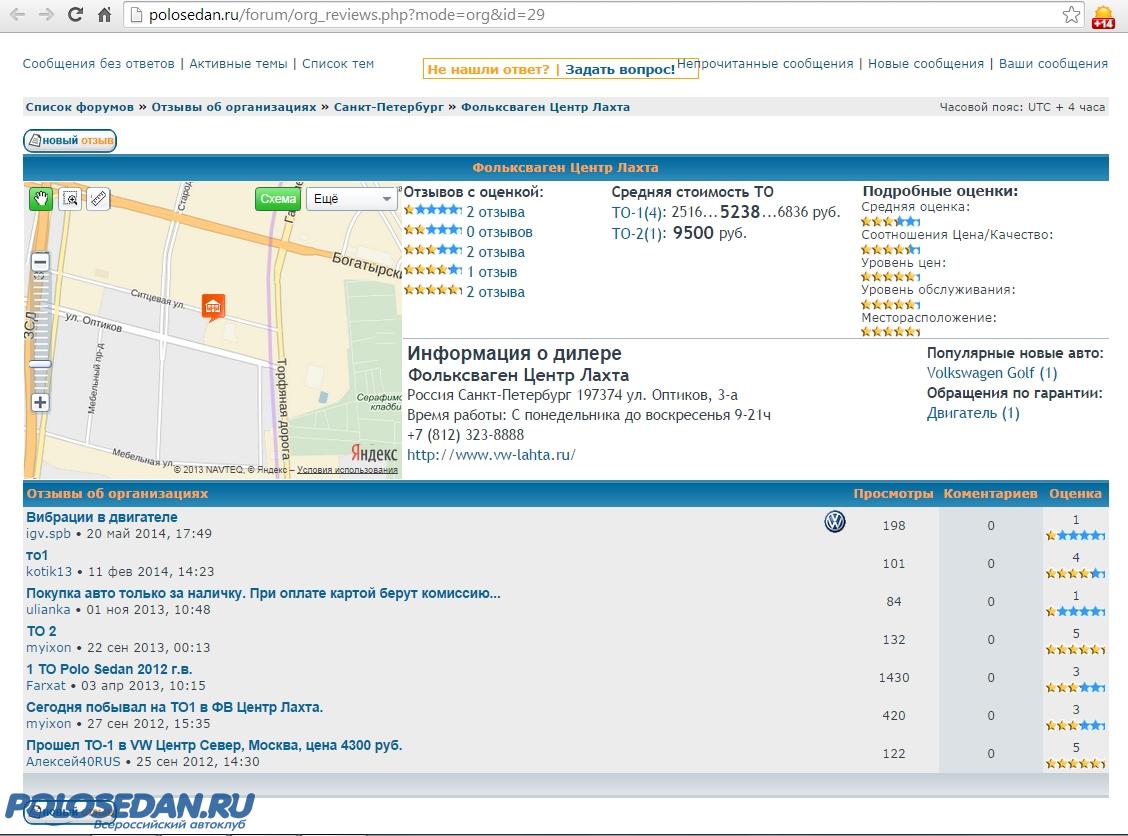The width and height of the screenshot is (1128, 836).
Task: Open weather extension icon showing +14
Action: (x=1103, y=16)
